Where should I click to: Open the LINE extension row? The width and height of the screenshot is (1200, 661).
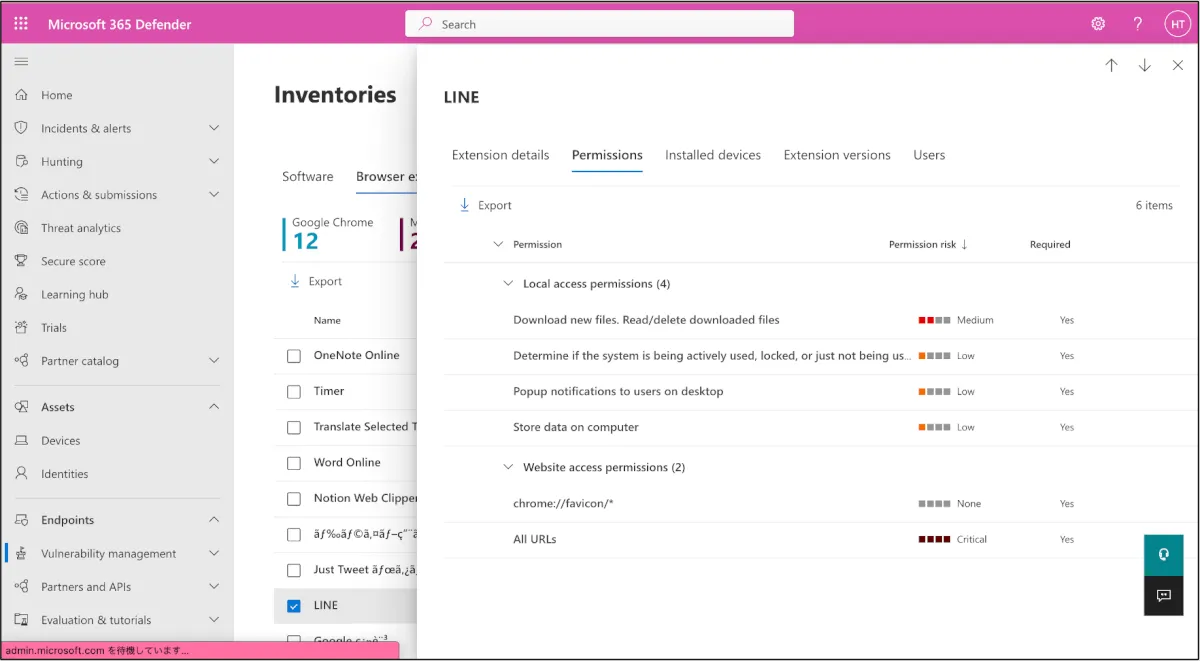(326, 606)
